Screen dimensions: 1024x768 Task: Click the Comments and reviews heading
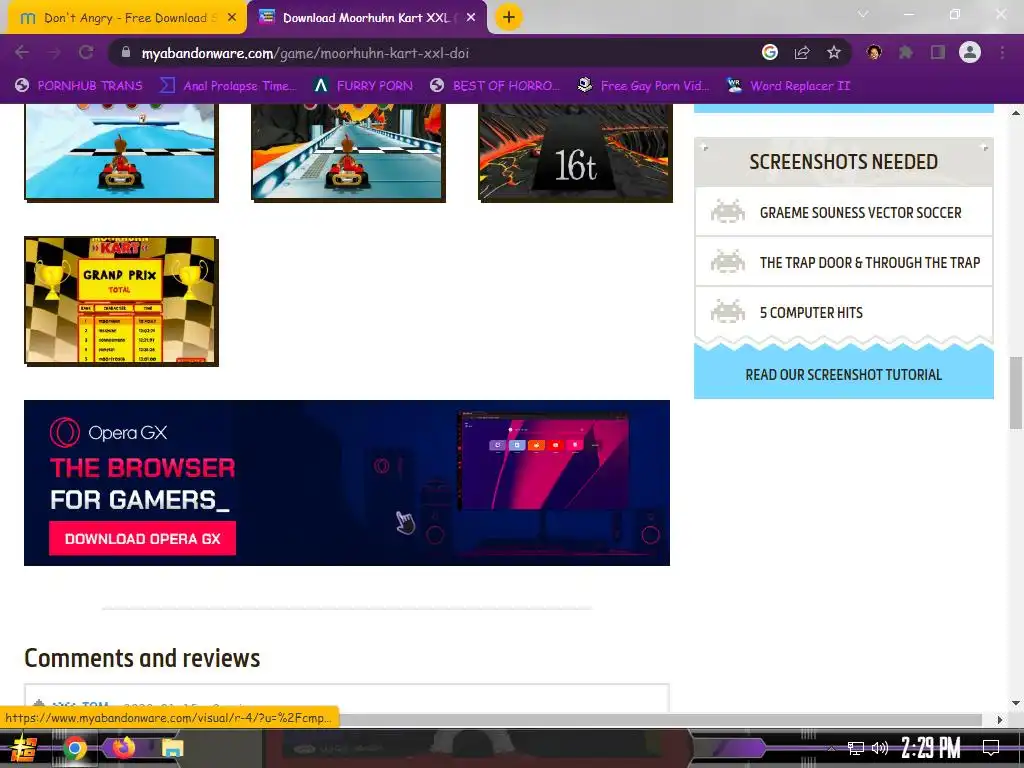pyautogui.click(x=142, y=658)
